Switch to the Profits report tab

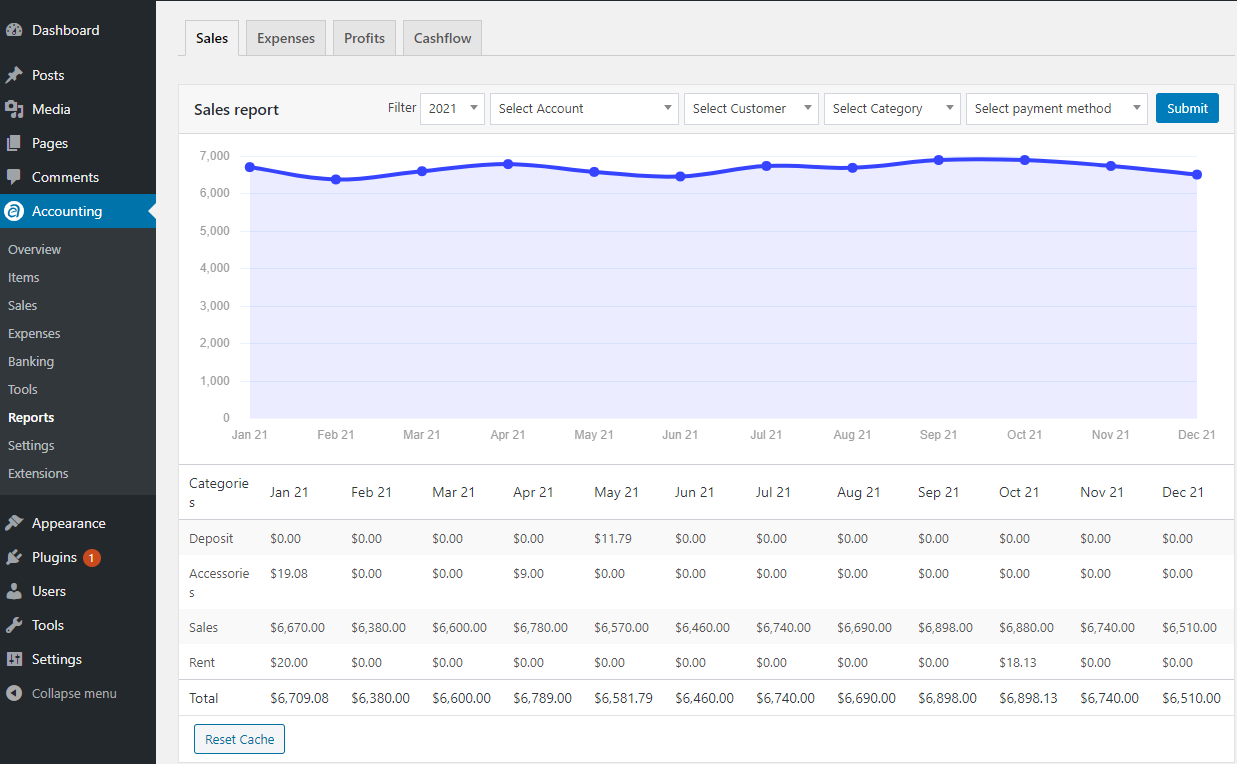[x=364, y=38]
